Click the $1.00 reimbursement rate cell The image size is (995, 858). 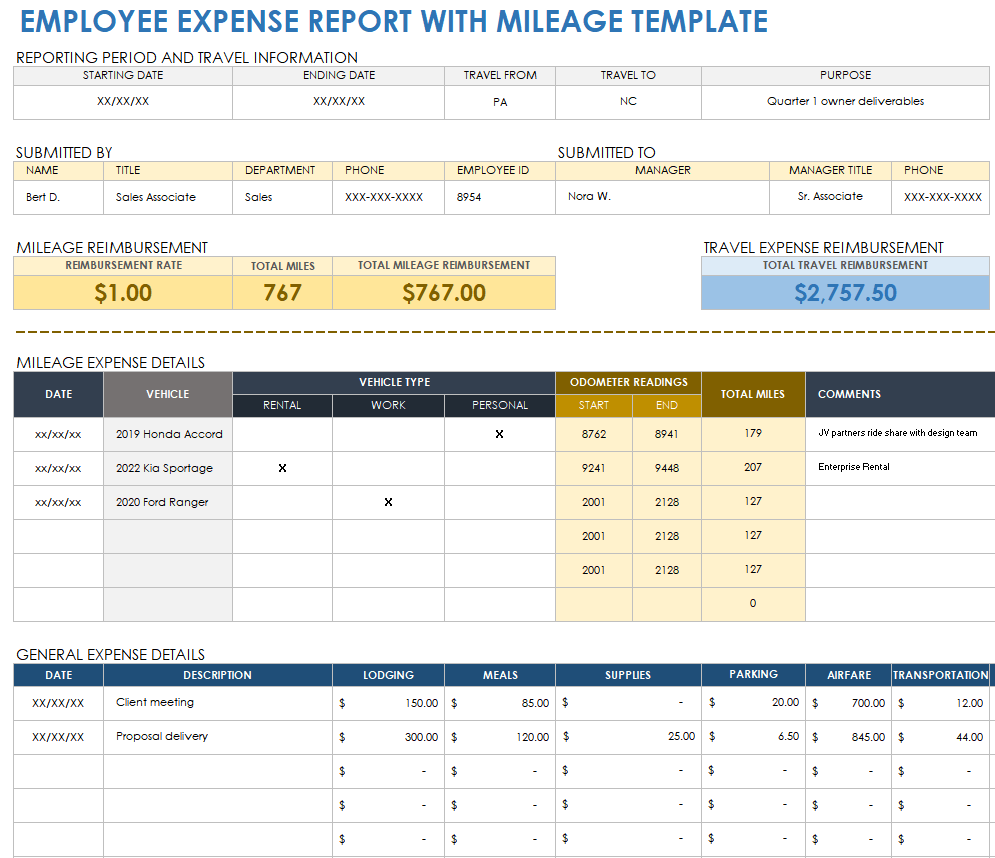pos(123,293)
